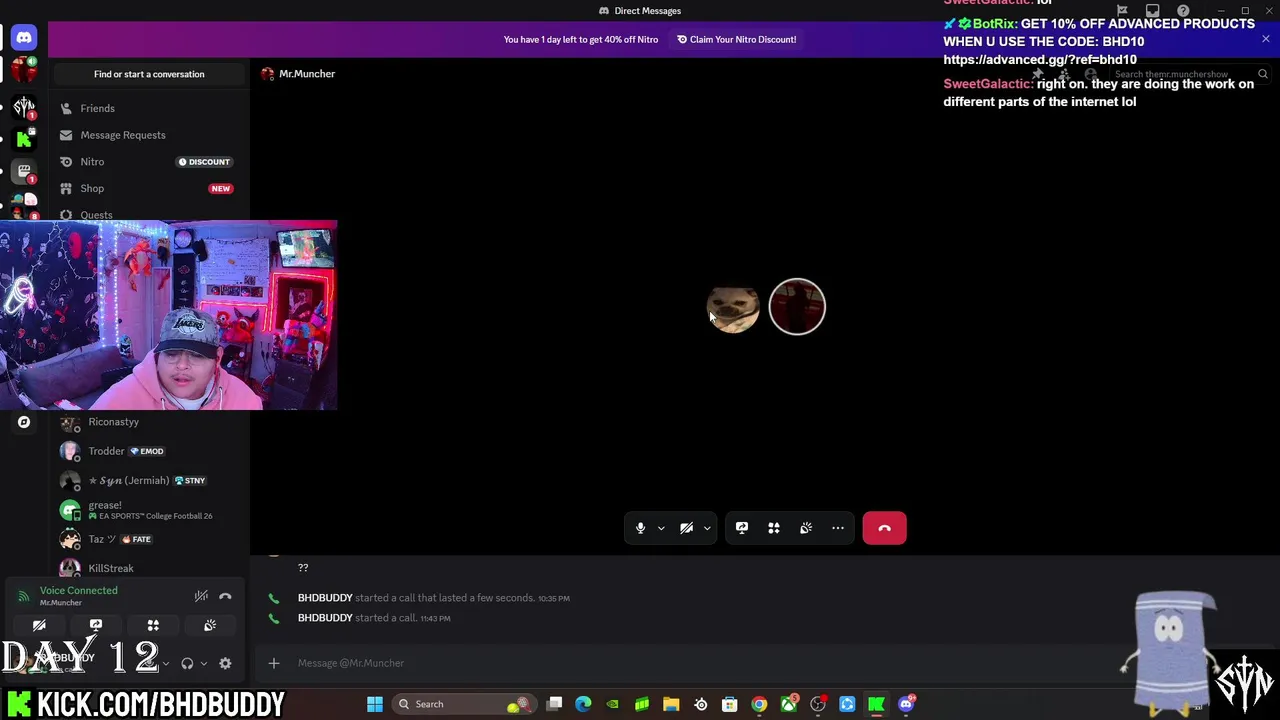The width and height of the screenshot is (1280, 720).
Task: Toggle camera in voice connected panel
Action: click(x=39, y=625)
